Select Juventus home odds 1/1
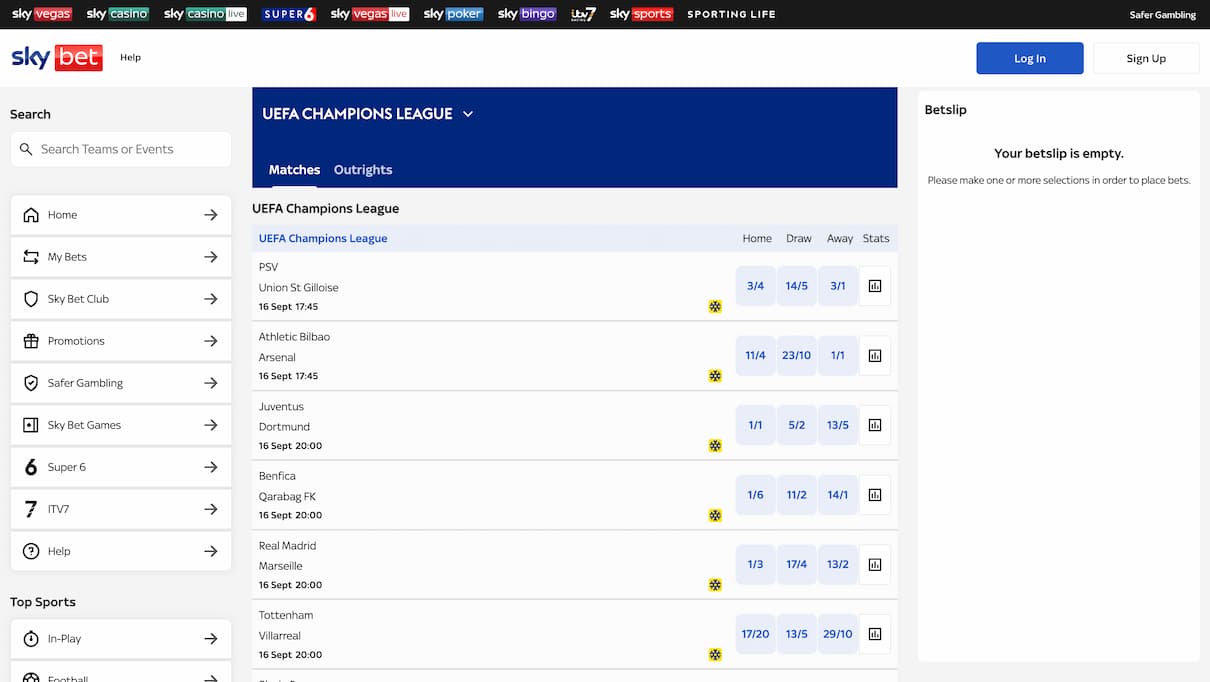The height and width of the screenshot is (682, 1210). pyautogui.click(x=755, y=425)
